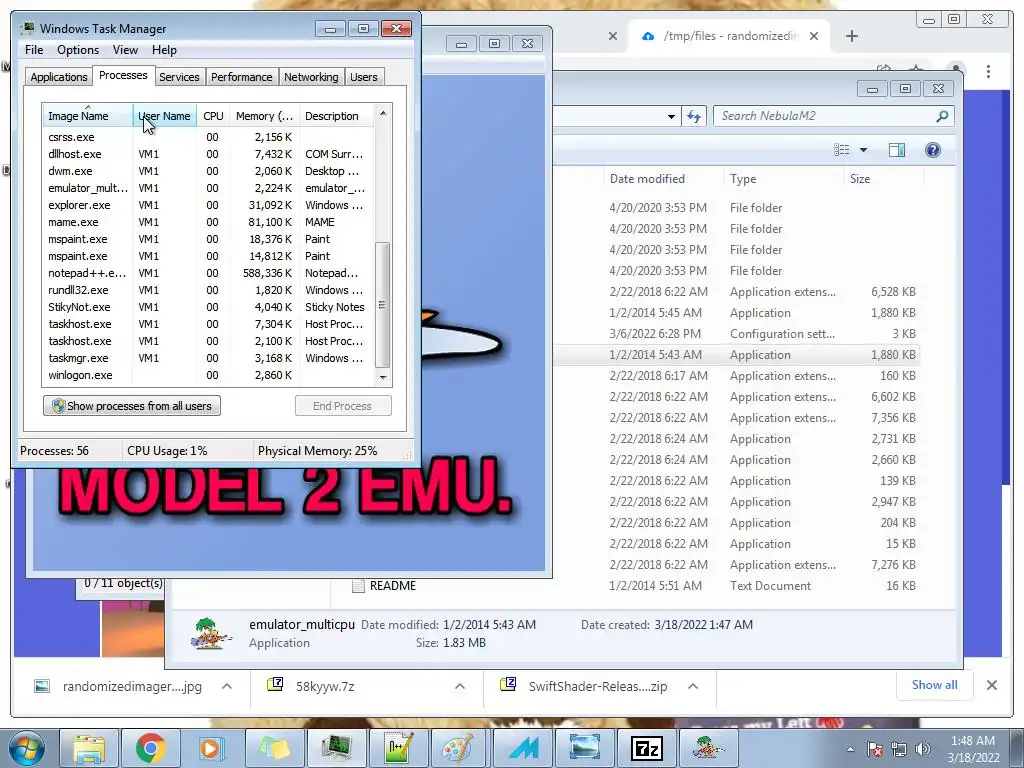
Task: Select the /tmp/files Chrome tab
Action: [730, 36]
